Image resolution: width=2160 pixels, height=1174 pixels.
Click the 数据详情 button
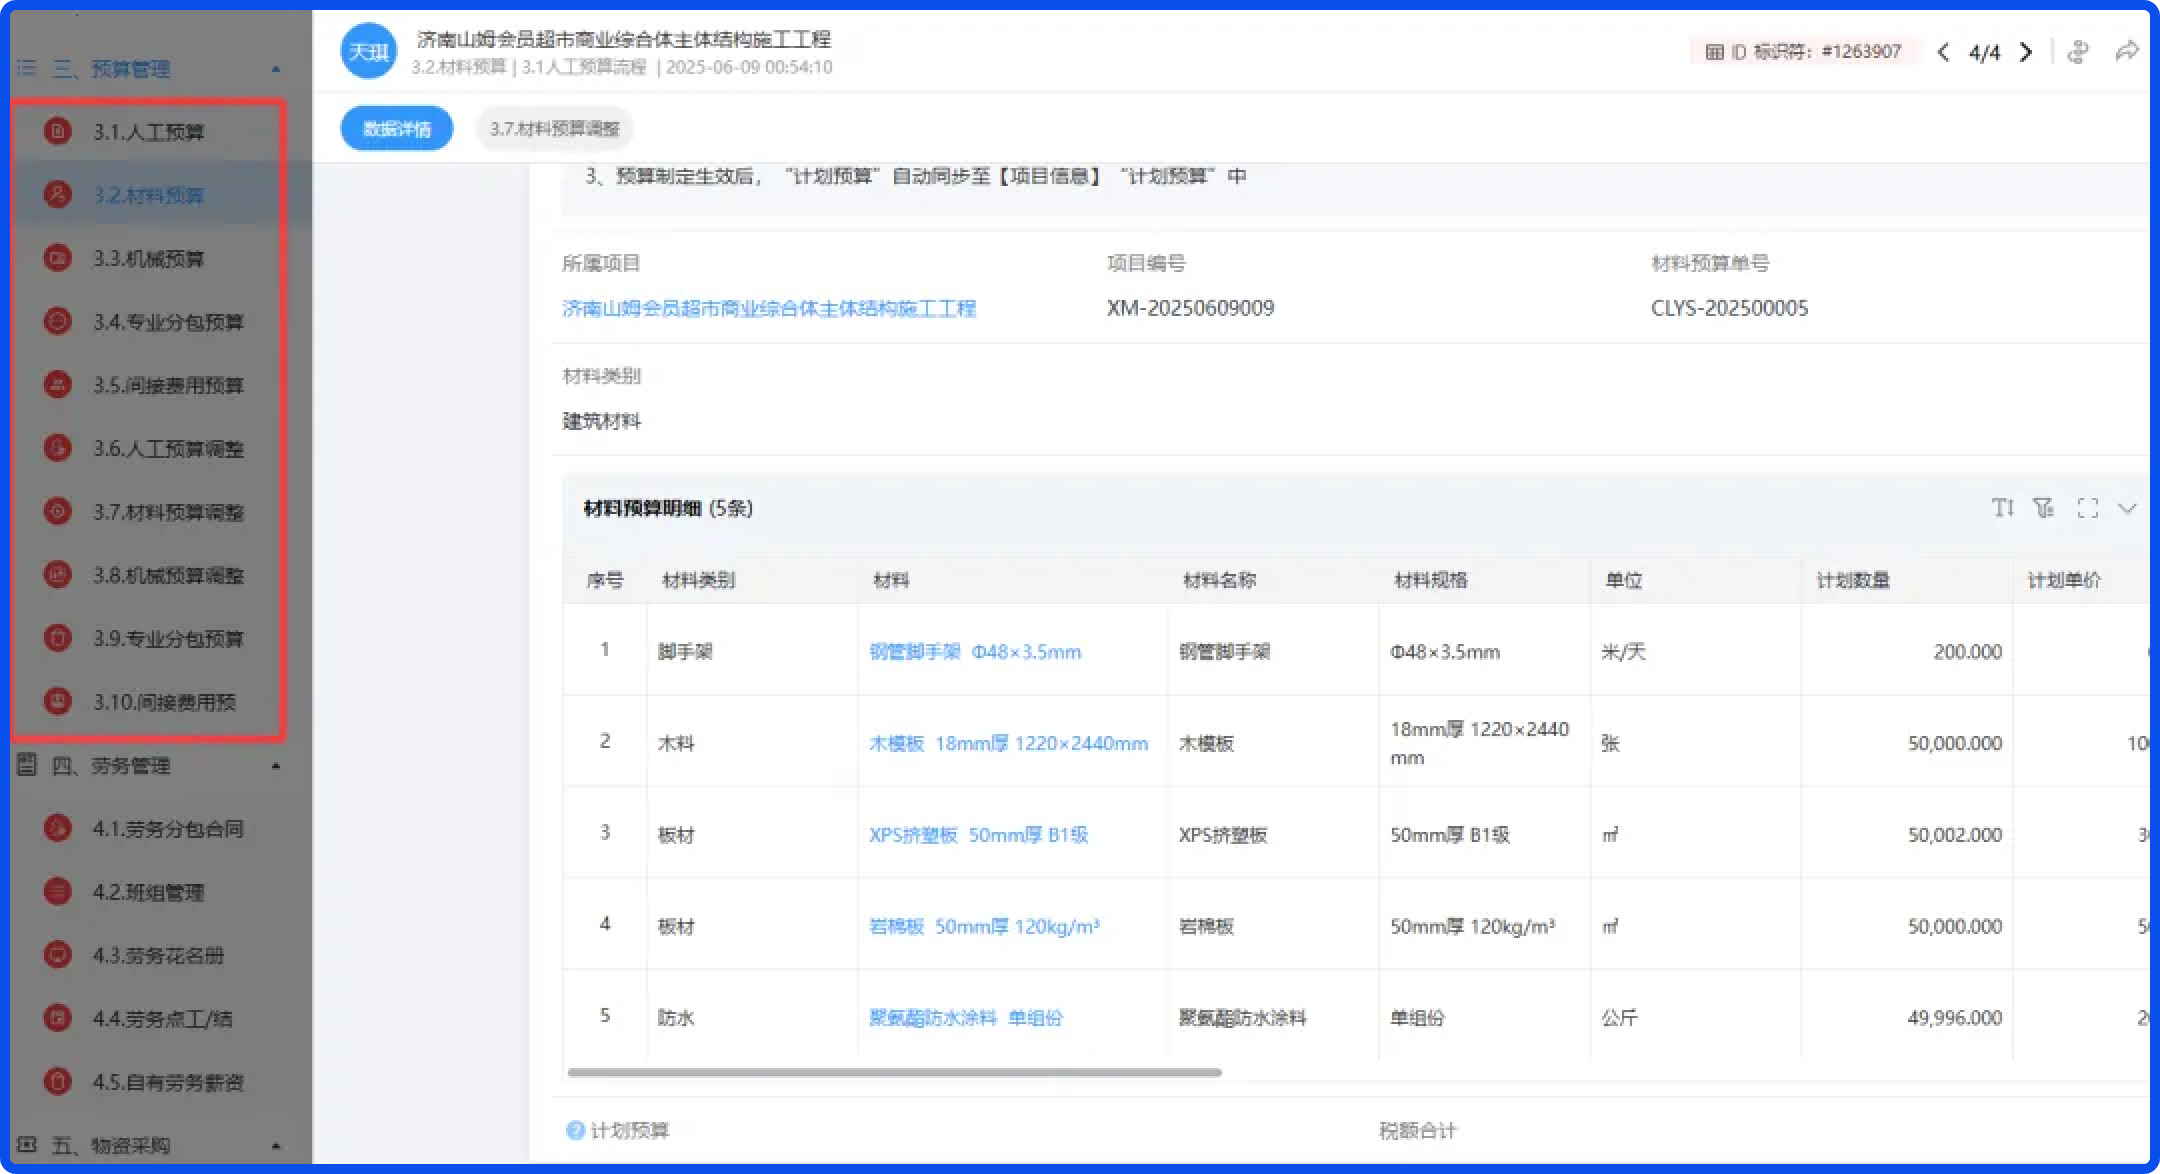(396, 128)
